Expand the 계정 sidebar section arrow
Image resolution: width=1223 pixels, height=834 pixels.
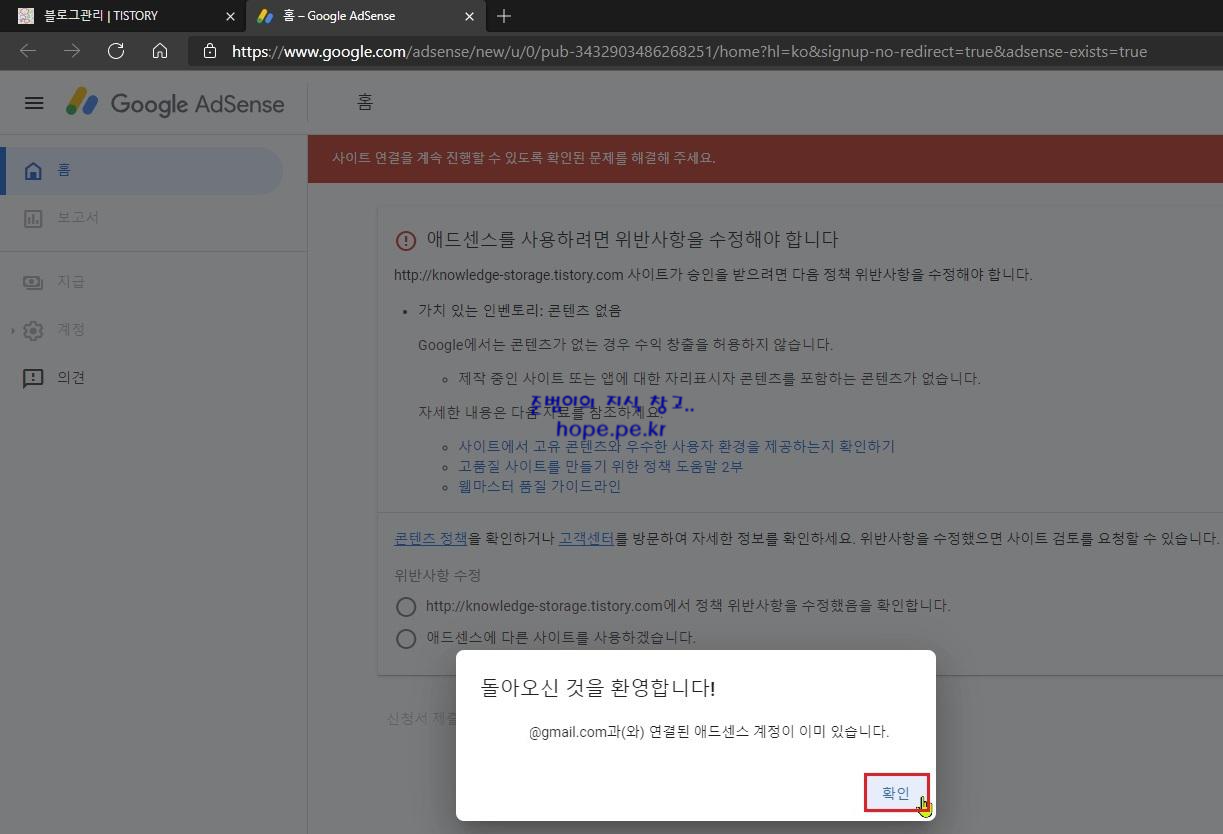point(12,330)
